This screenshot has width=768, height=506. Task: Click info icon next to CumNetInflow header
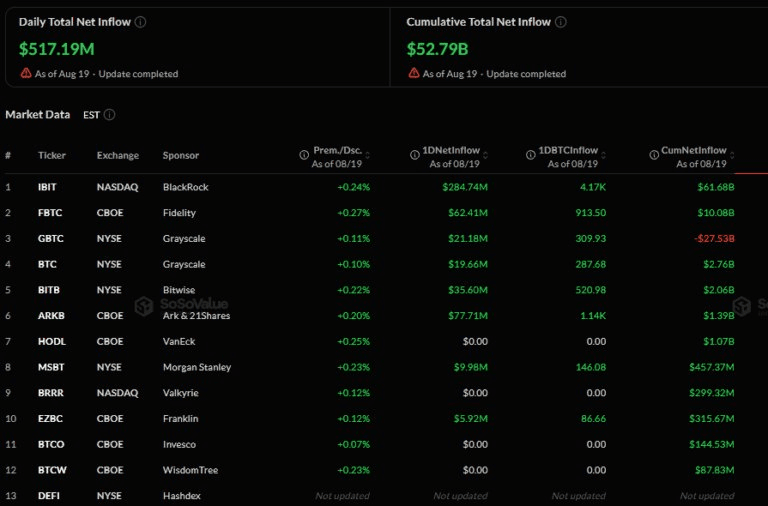coord(653,155)
